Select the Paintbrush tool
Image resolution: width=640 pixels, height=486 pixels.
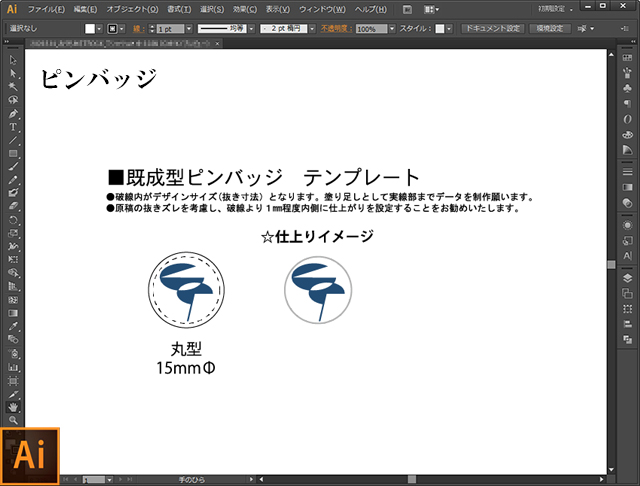13,166
